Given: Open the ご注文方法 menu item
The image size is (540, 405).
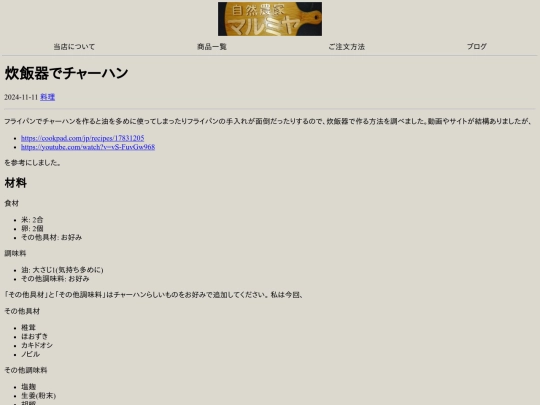Looking at the screenshot, I should click(x=346, y=46).
